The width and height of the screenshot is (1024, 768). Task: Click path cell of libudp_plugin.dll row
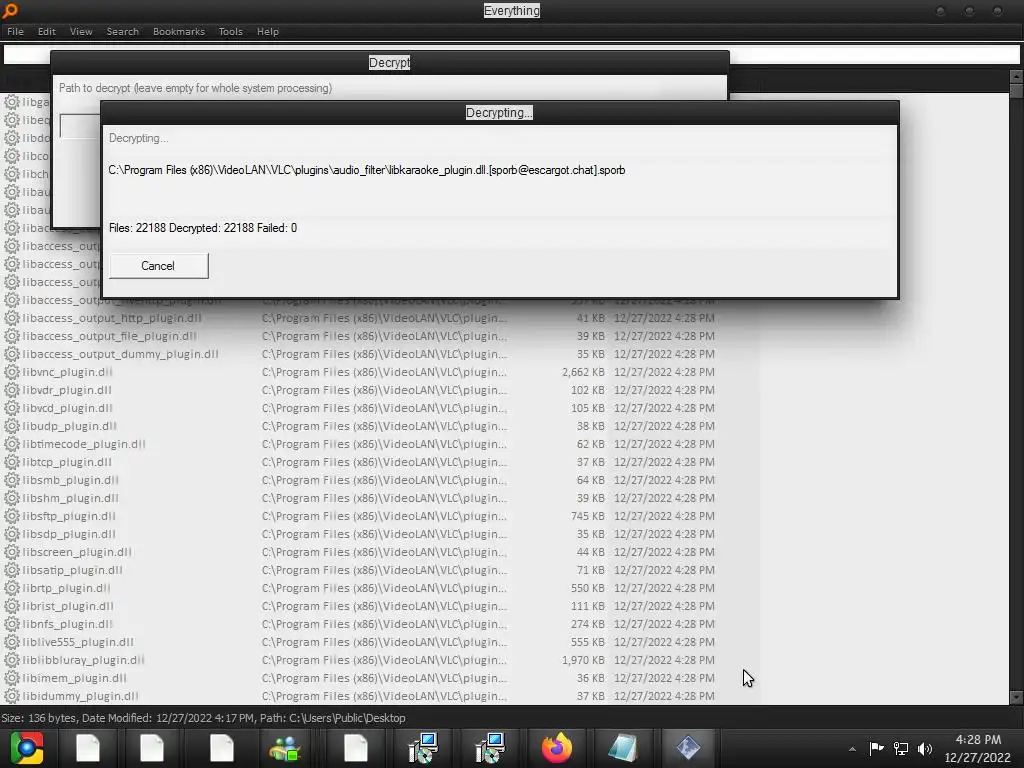(384, 426)
